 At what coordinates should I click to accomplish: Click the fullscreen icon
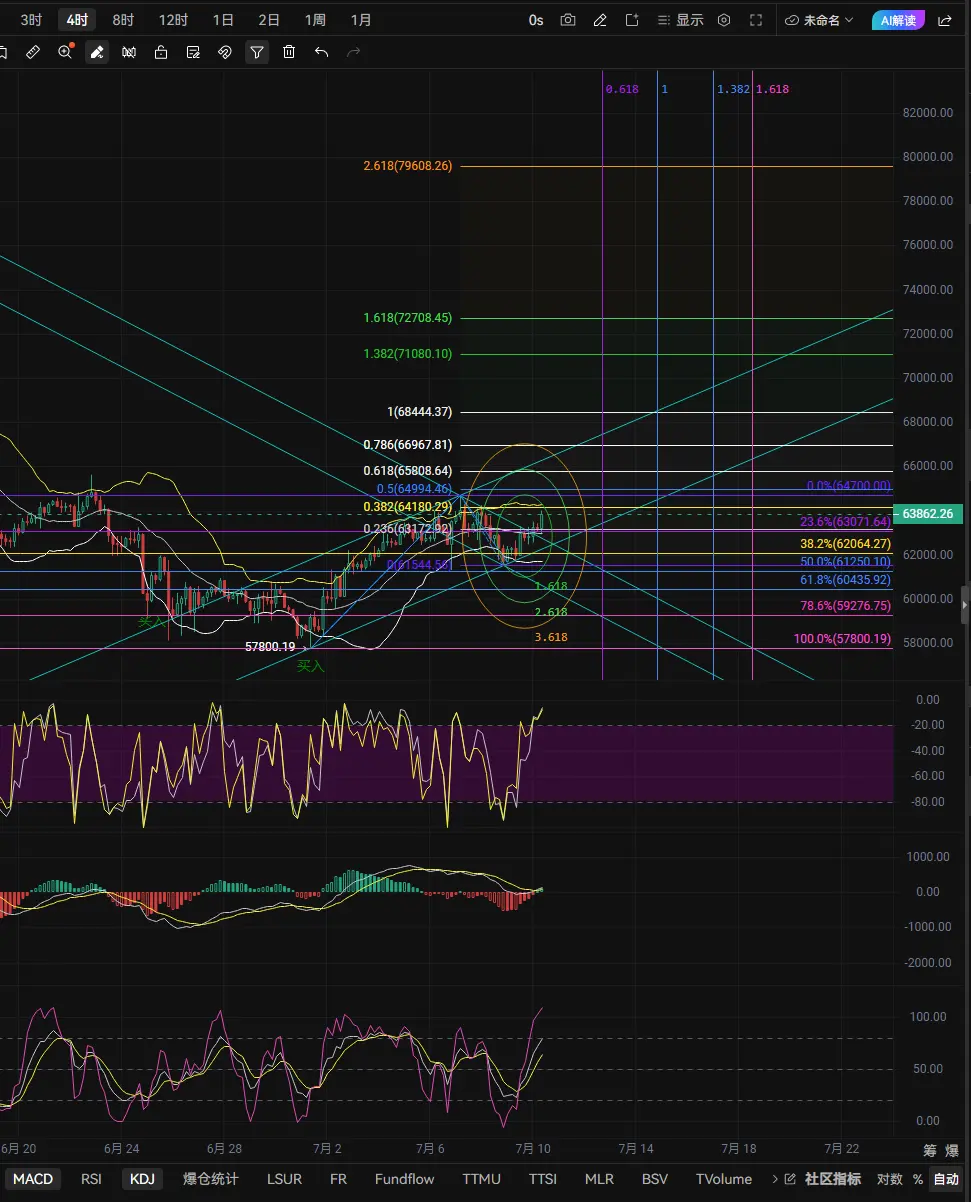coord(756,20)
